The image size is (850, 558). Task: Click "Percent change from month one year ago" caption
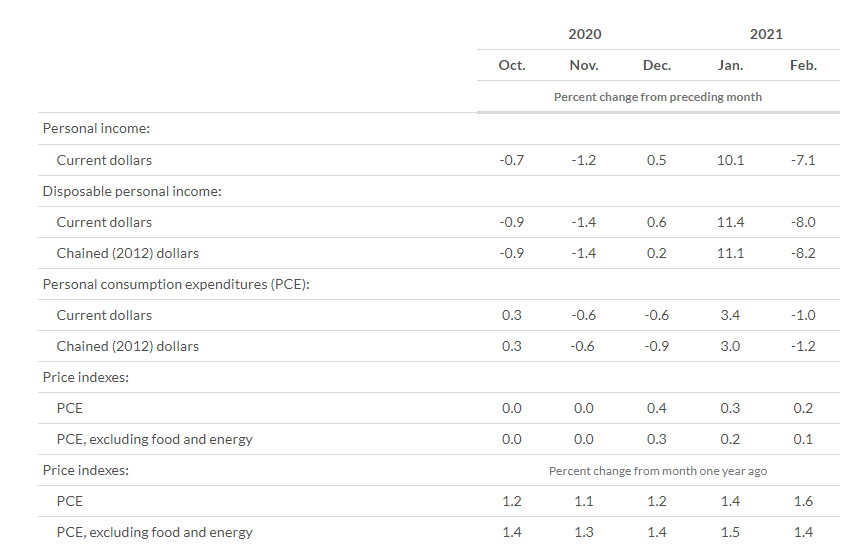(657, 470)
